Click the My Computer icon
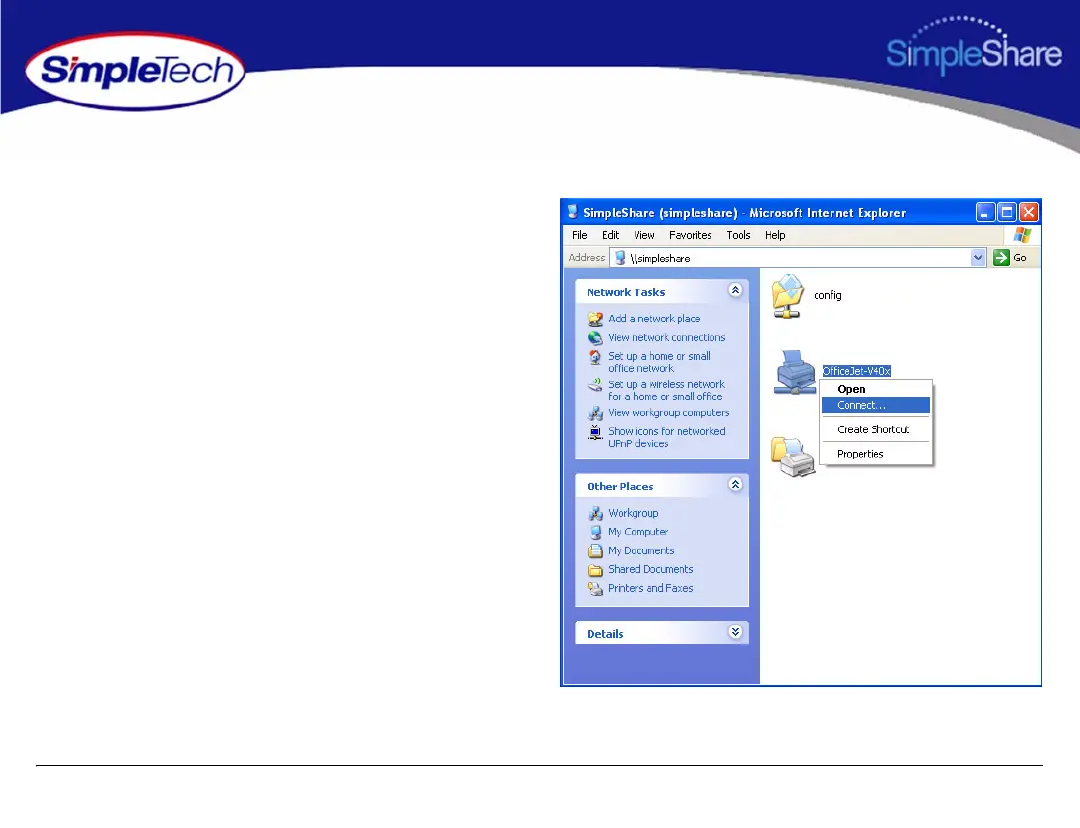Screen dimensions: 1080x828 click(595, 532)
